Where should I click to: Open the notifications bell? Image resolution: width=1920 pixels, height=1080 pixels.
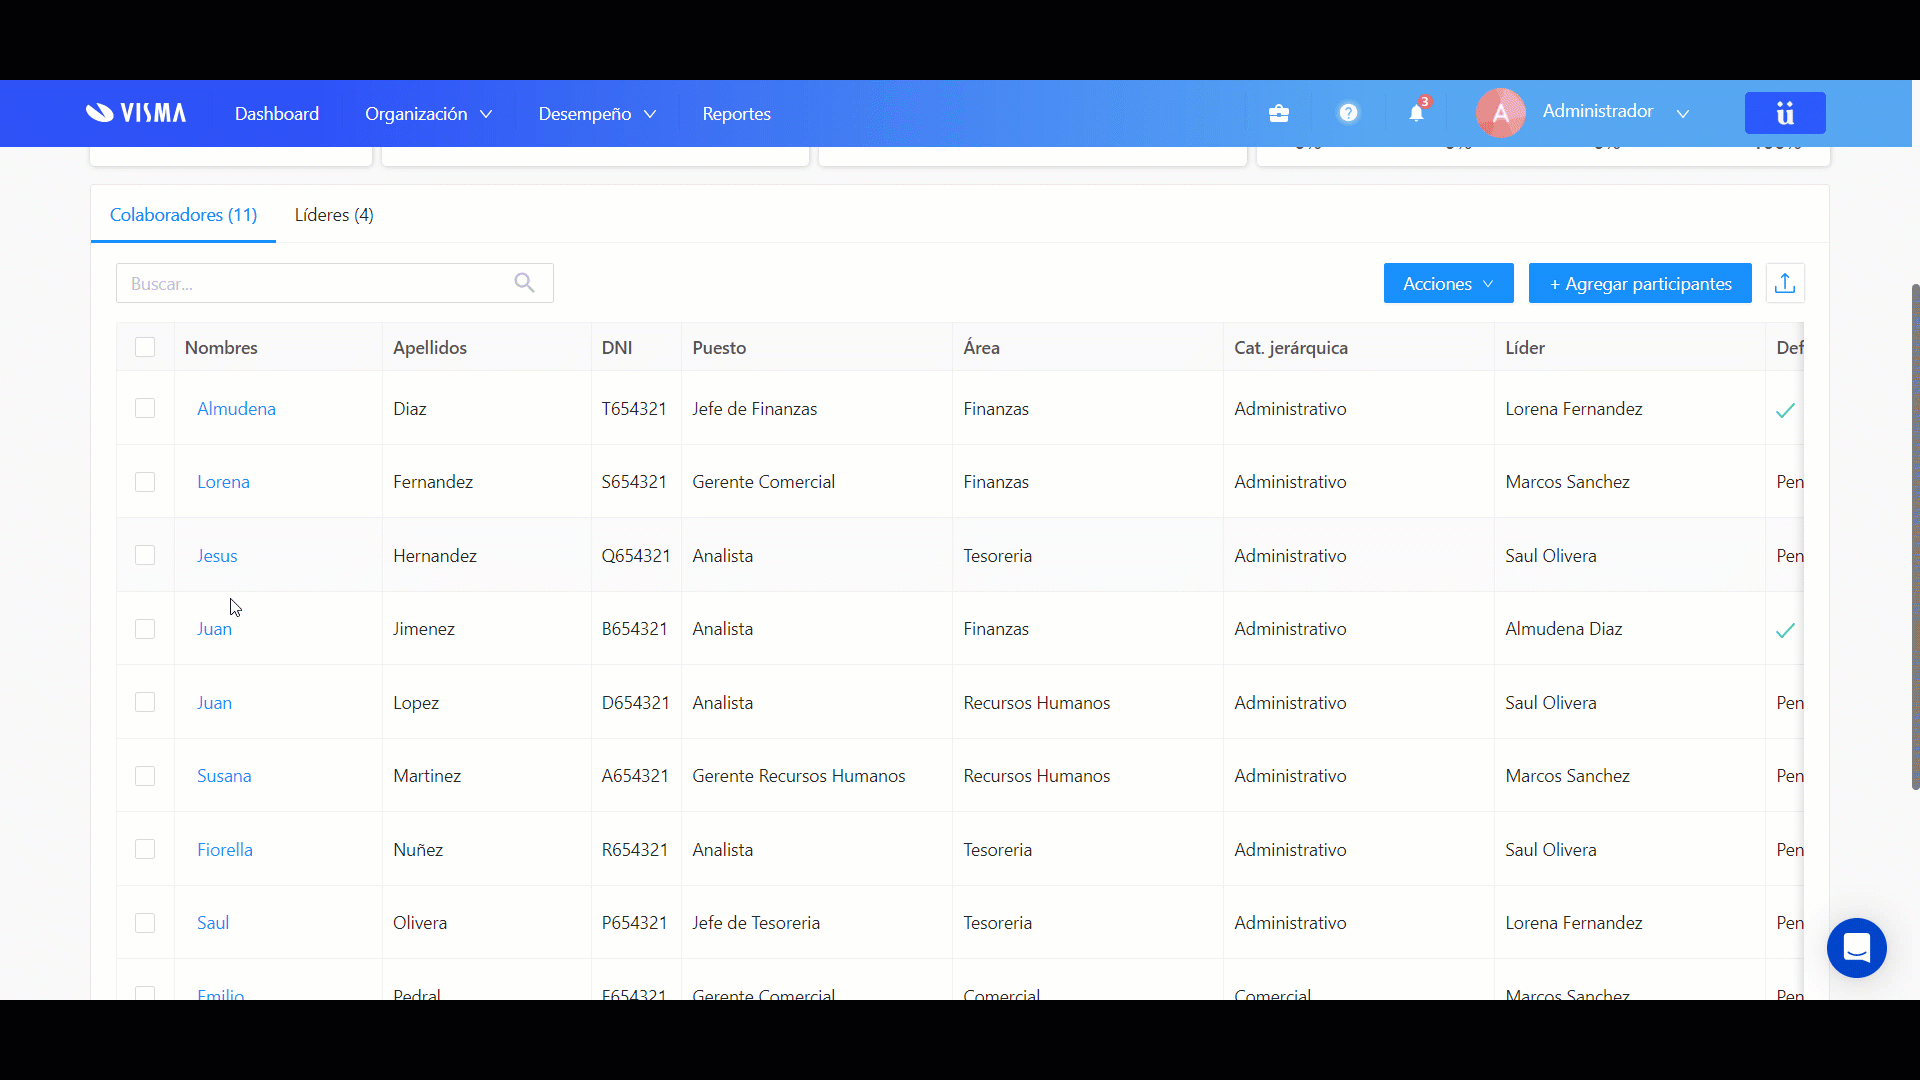tap(1416, 113)
